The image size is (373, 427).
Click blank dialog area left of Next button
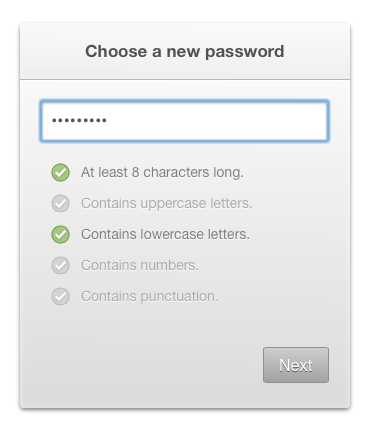pyautogui.click(x=140, y=365)
